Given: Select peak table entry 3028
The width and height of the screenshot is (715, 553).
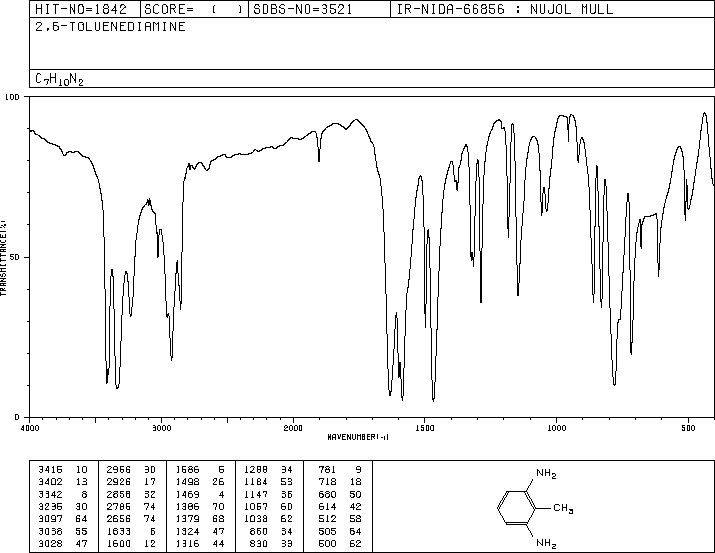Looking at the screenshot, I should click(x=62, y=543).
